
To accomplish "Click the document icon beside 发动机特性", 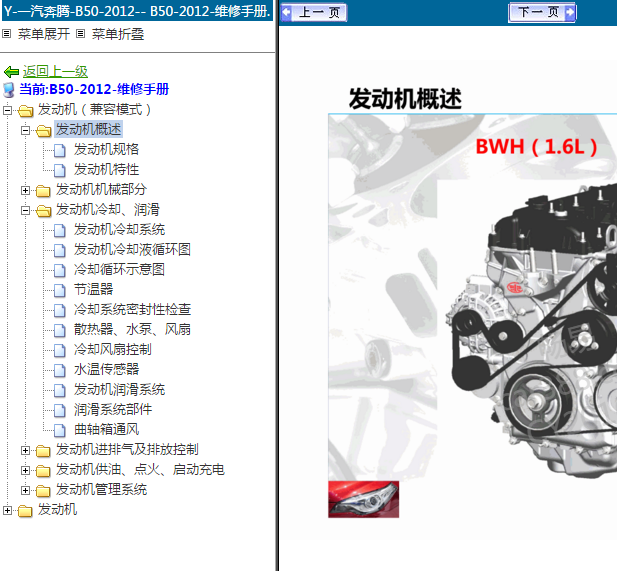I will 60,170.
